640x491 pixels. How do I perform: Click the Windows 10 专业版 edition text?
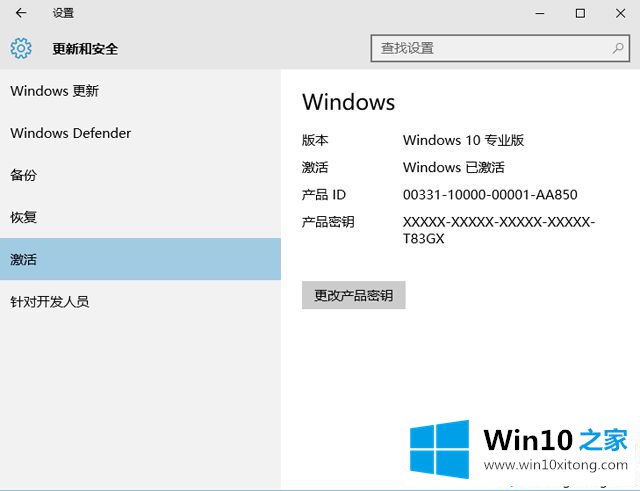click(463, 140)
